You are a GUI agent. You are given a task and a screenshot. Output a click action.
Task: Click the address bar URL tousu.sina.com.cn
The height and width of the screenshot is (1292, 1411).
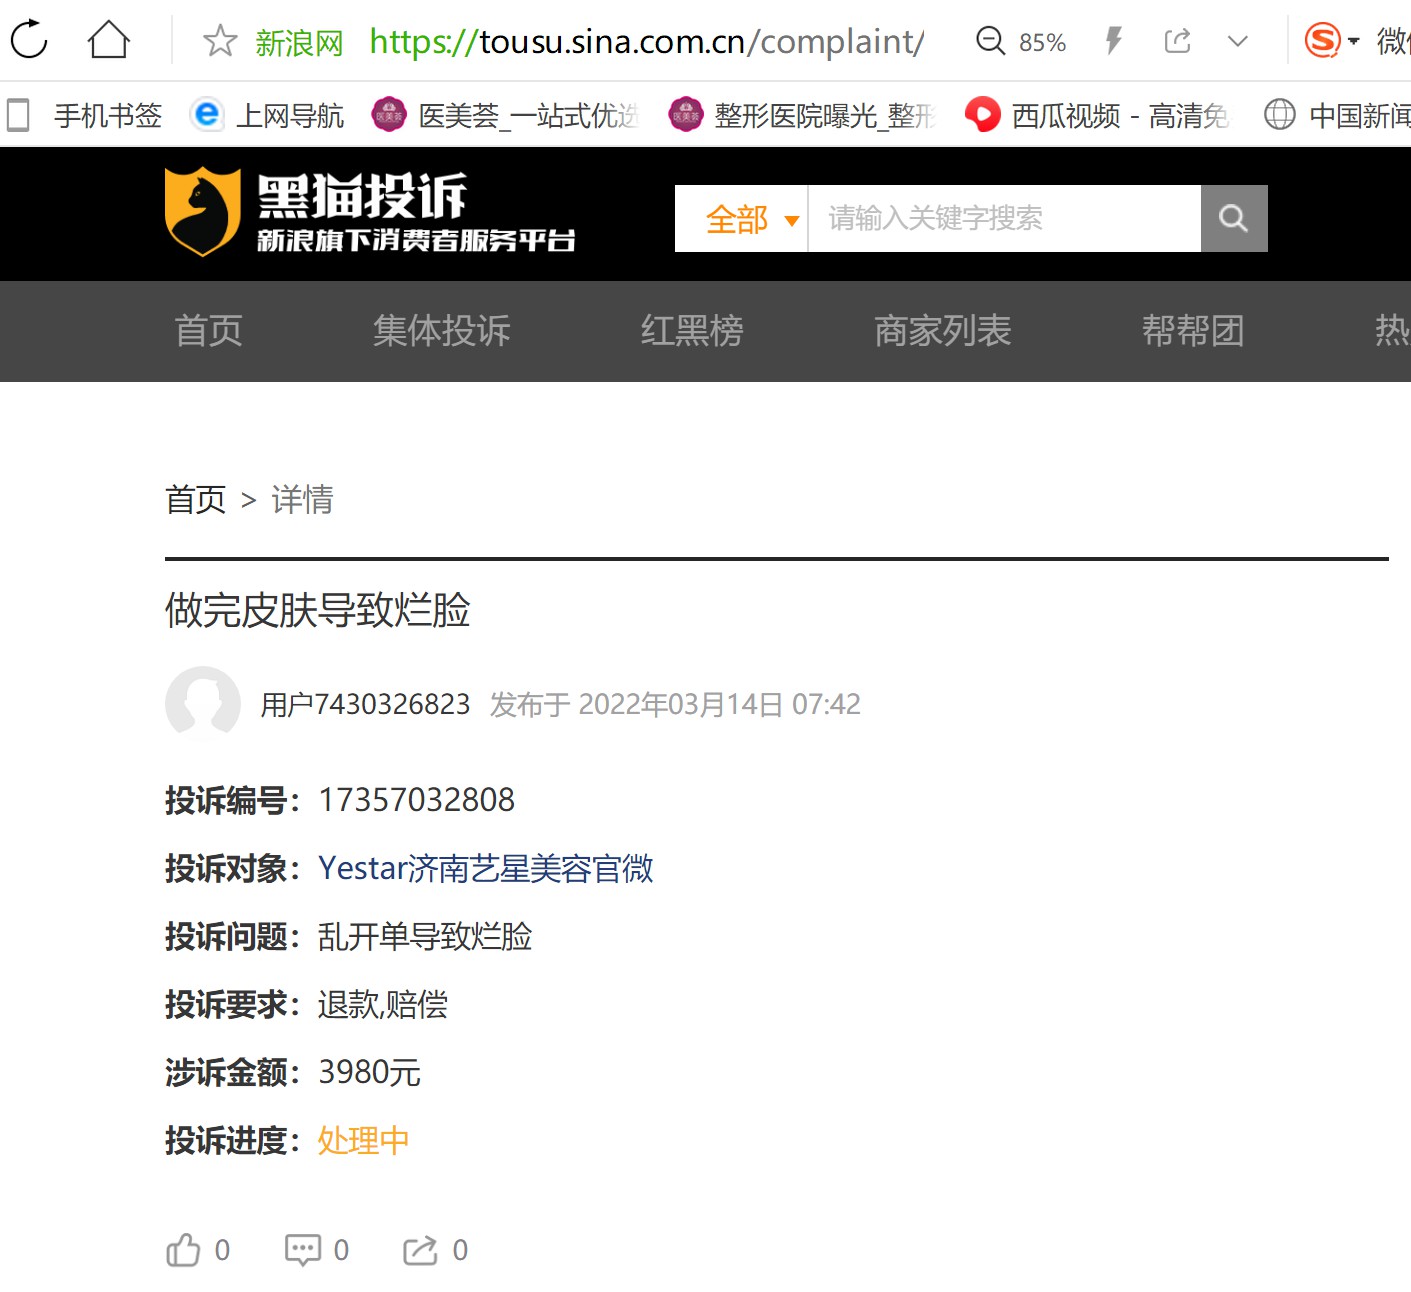pos(646,41)
